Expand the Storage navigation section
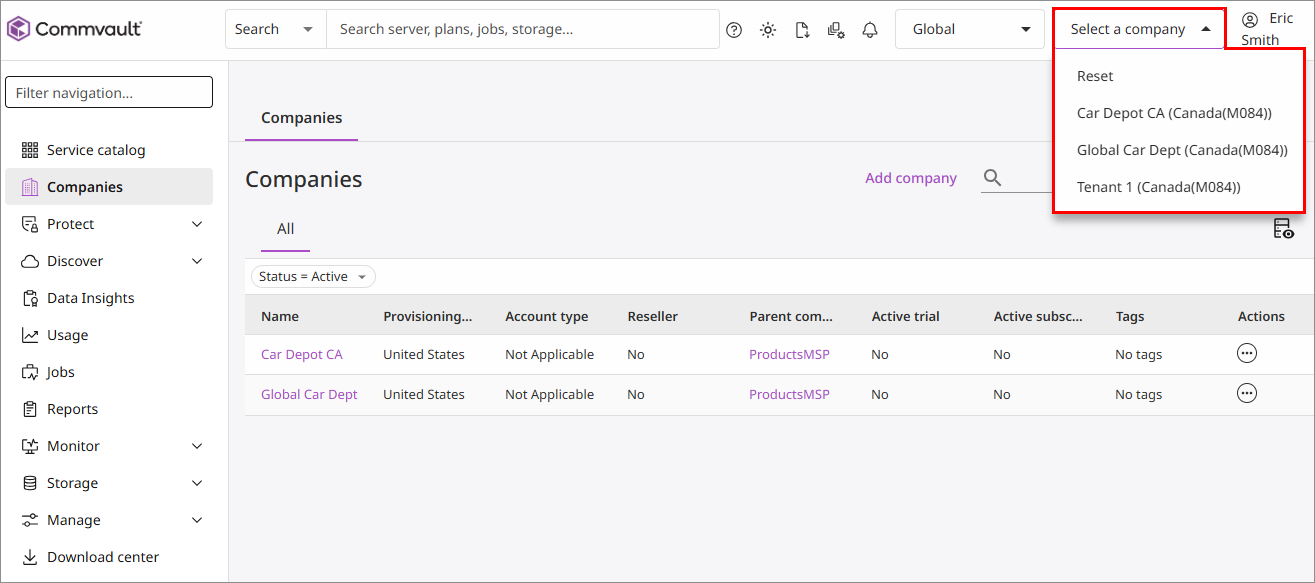The image size is (1315, 583). [x=197, y=483]
